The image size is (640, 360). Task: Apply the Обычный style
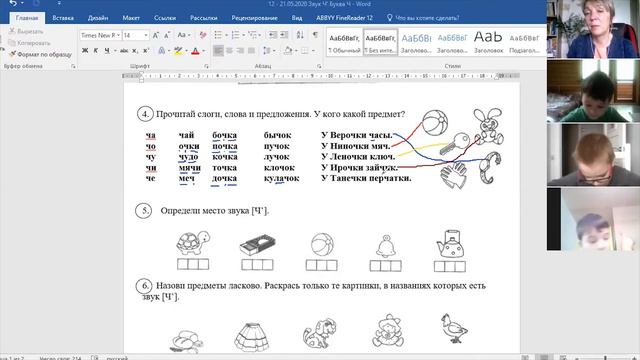[344, 42]
